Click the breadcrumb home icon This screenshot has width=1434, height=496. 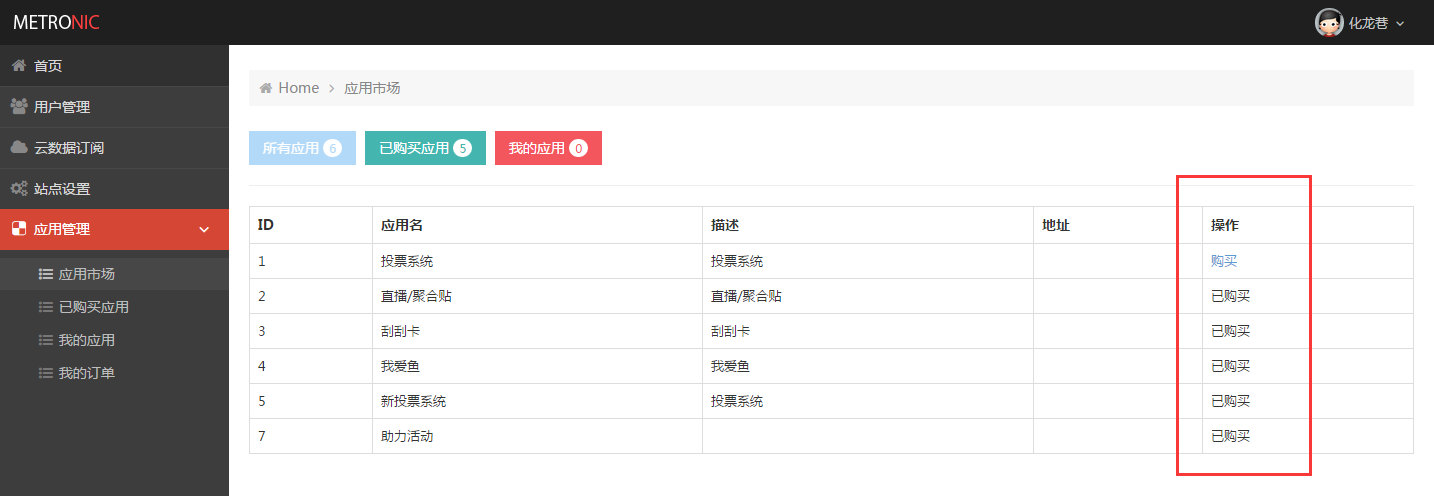pos(266,88)
